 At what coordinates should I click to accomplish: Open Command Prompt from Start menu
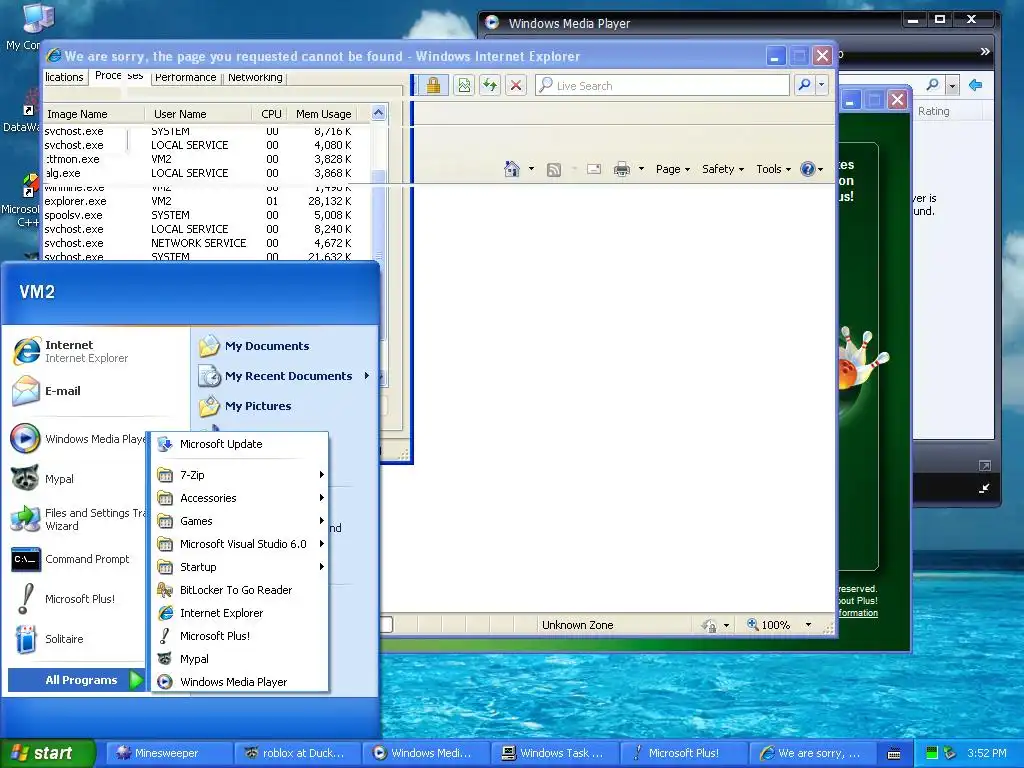pos(71,559)
